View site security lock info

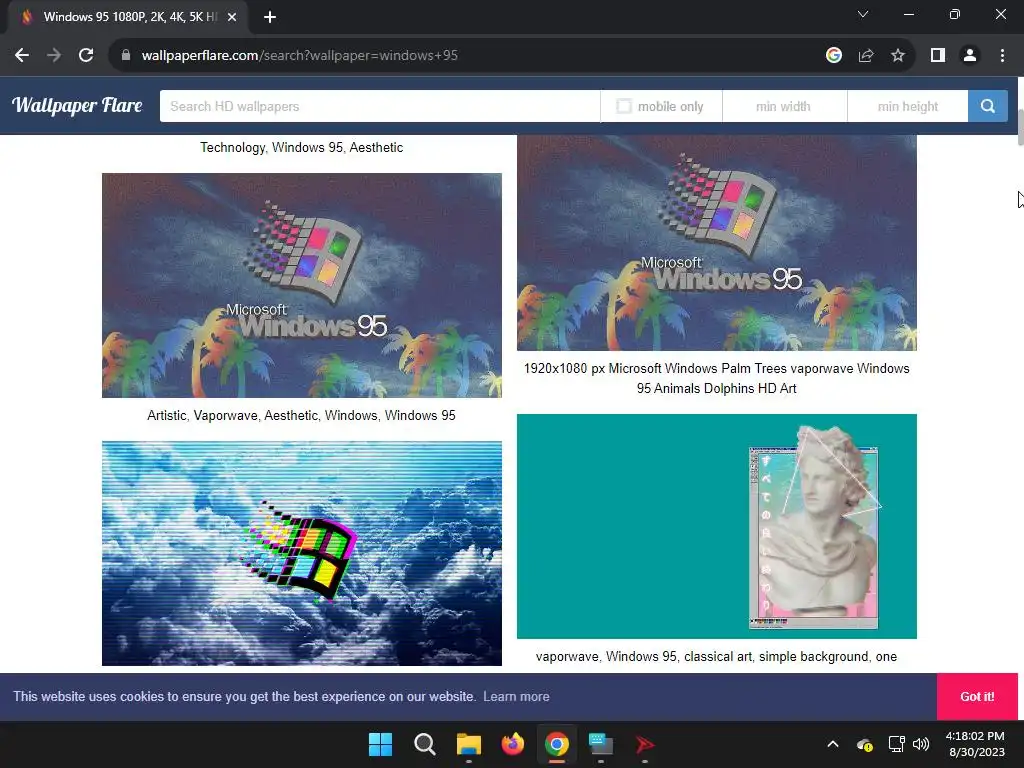(126, 56)
